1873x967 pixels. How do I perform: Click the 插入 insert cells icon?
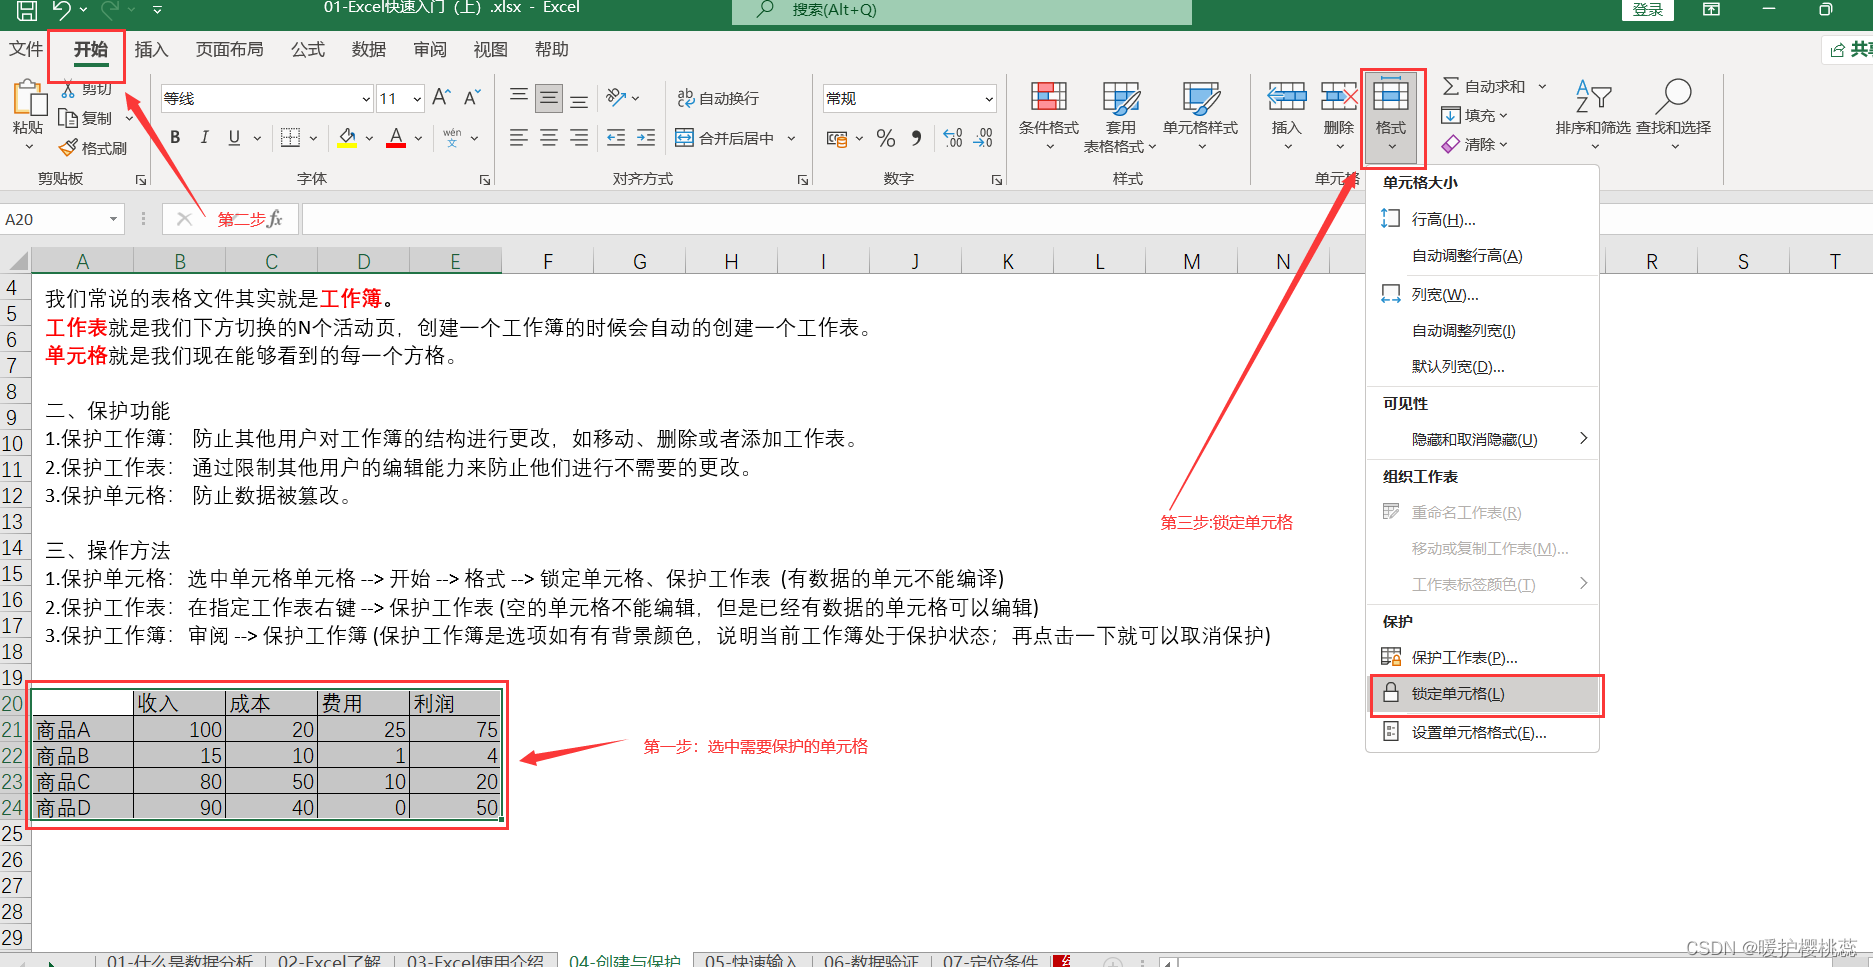1287,96
